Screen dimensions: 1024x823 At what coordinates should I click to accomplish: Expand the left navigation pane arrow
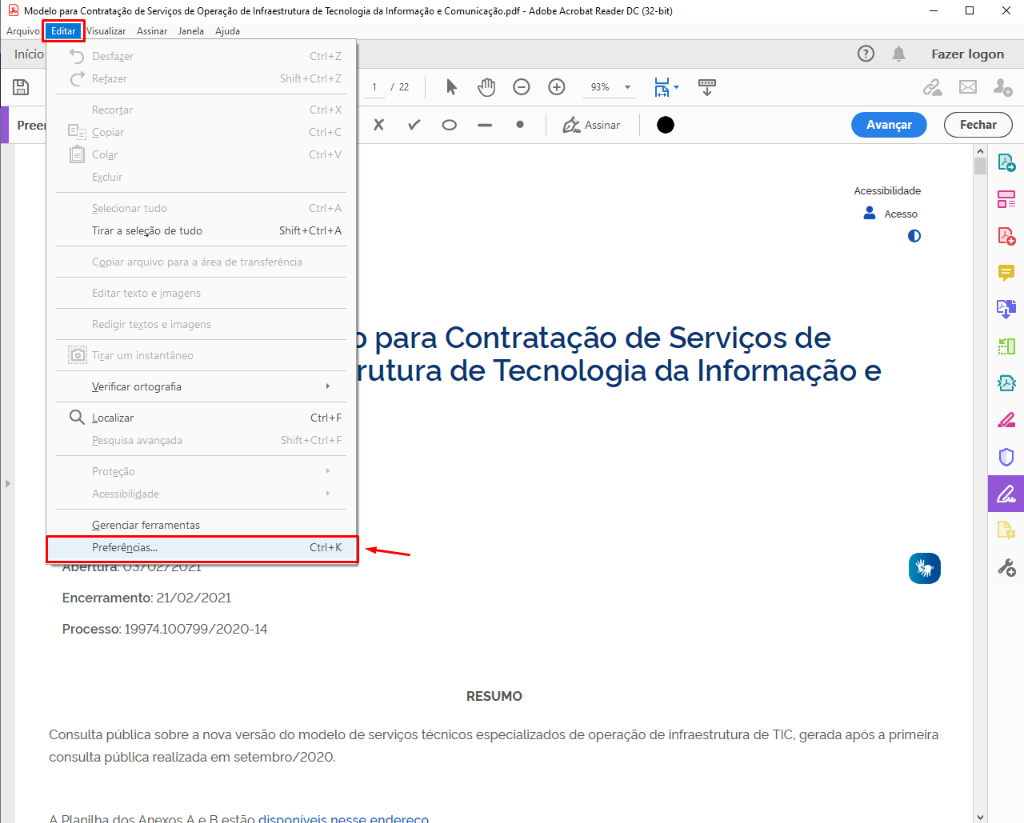7,484
